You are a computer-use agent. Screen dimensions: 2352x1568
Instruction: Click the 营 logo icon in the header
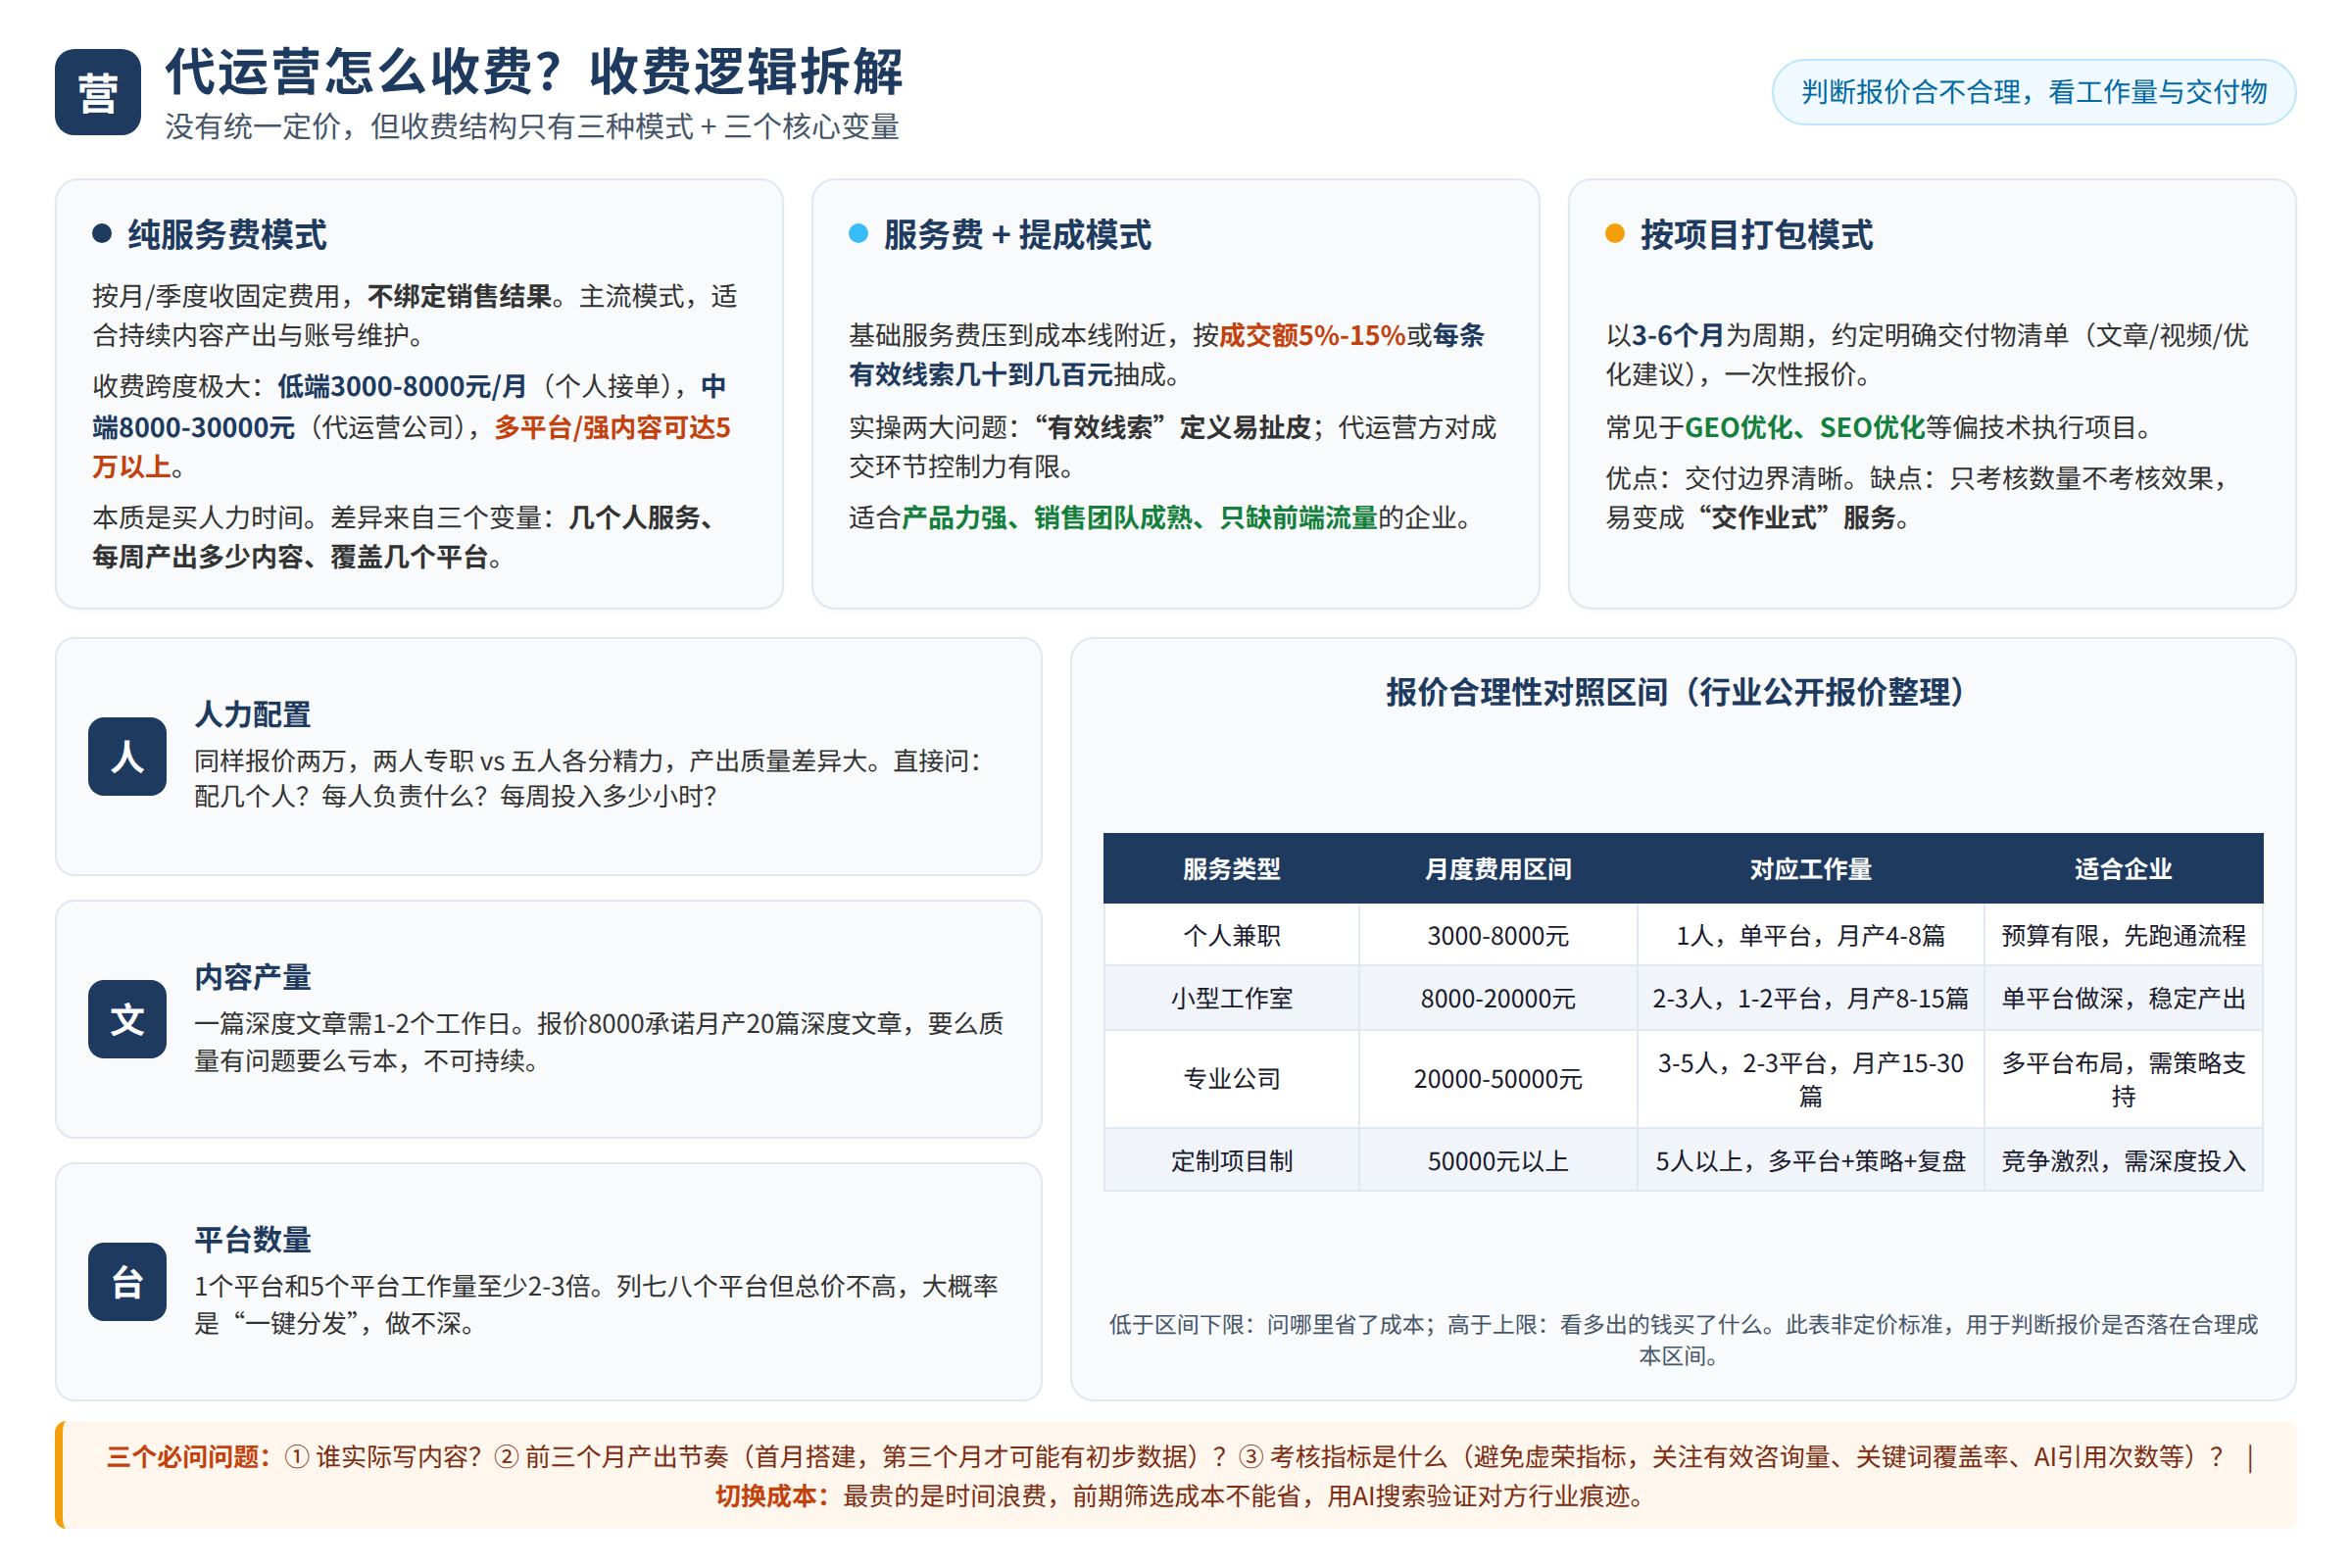pos(97,92)
